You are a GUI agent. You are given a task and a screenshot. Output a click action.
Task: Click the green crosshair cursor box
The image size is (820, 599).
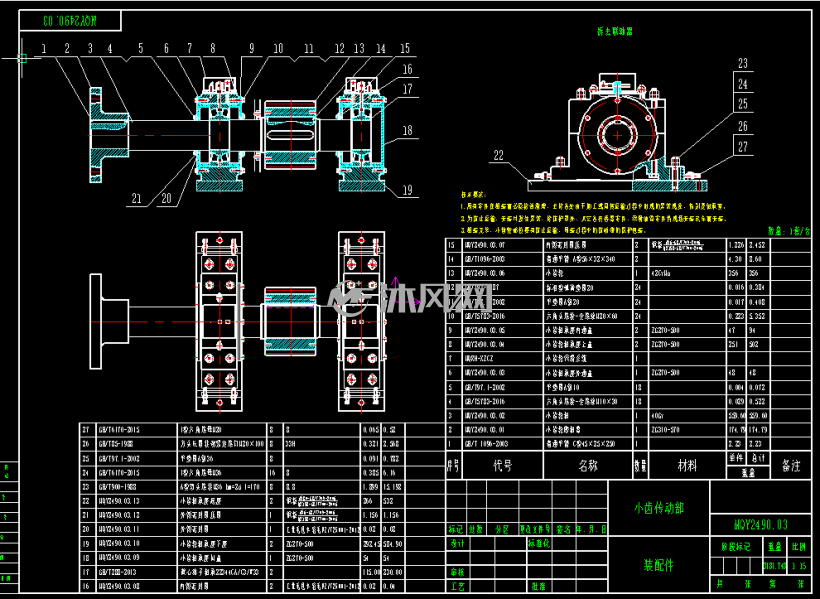pos(22,58)
